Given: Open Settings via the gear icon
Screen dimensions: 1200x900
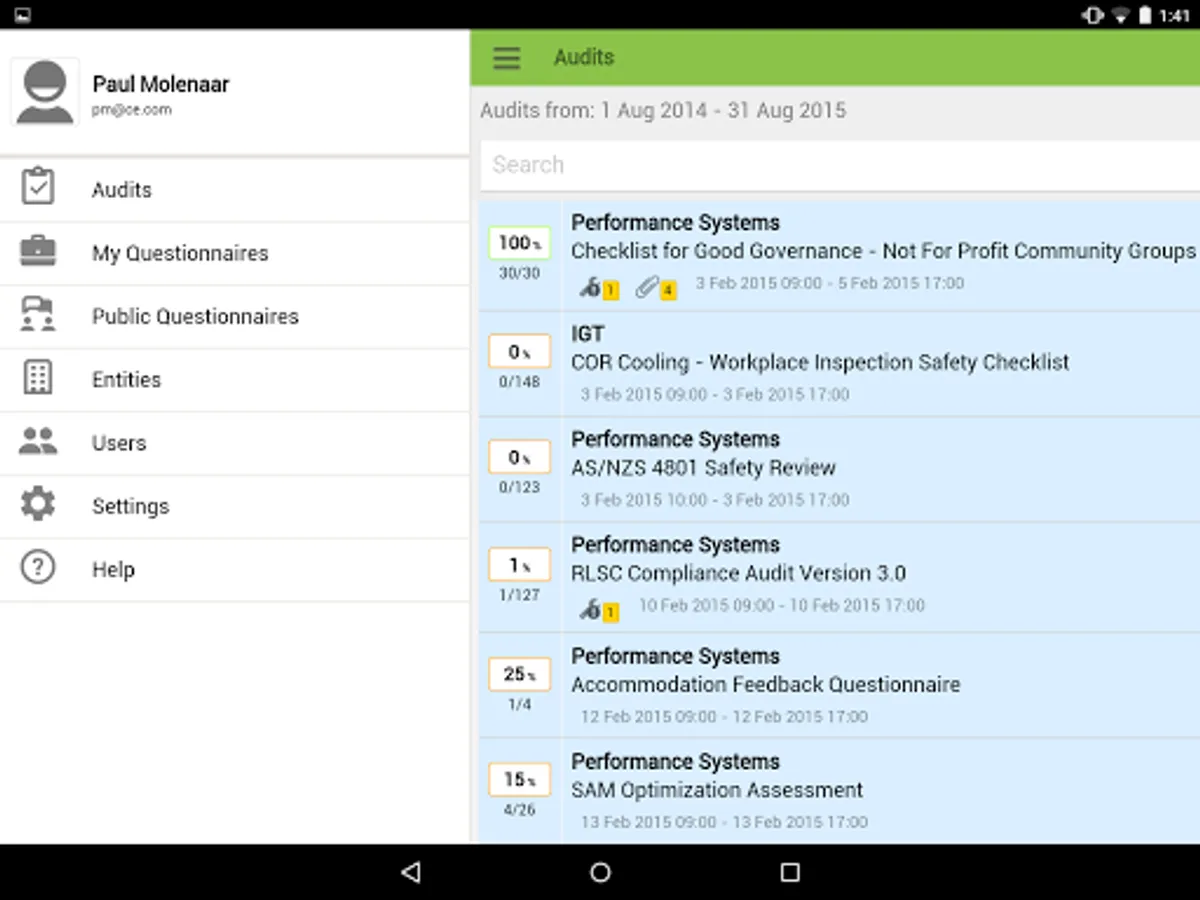Looking at the screenshot, I should [38, 505].
